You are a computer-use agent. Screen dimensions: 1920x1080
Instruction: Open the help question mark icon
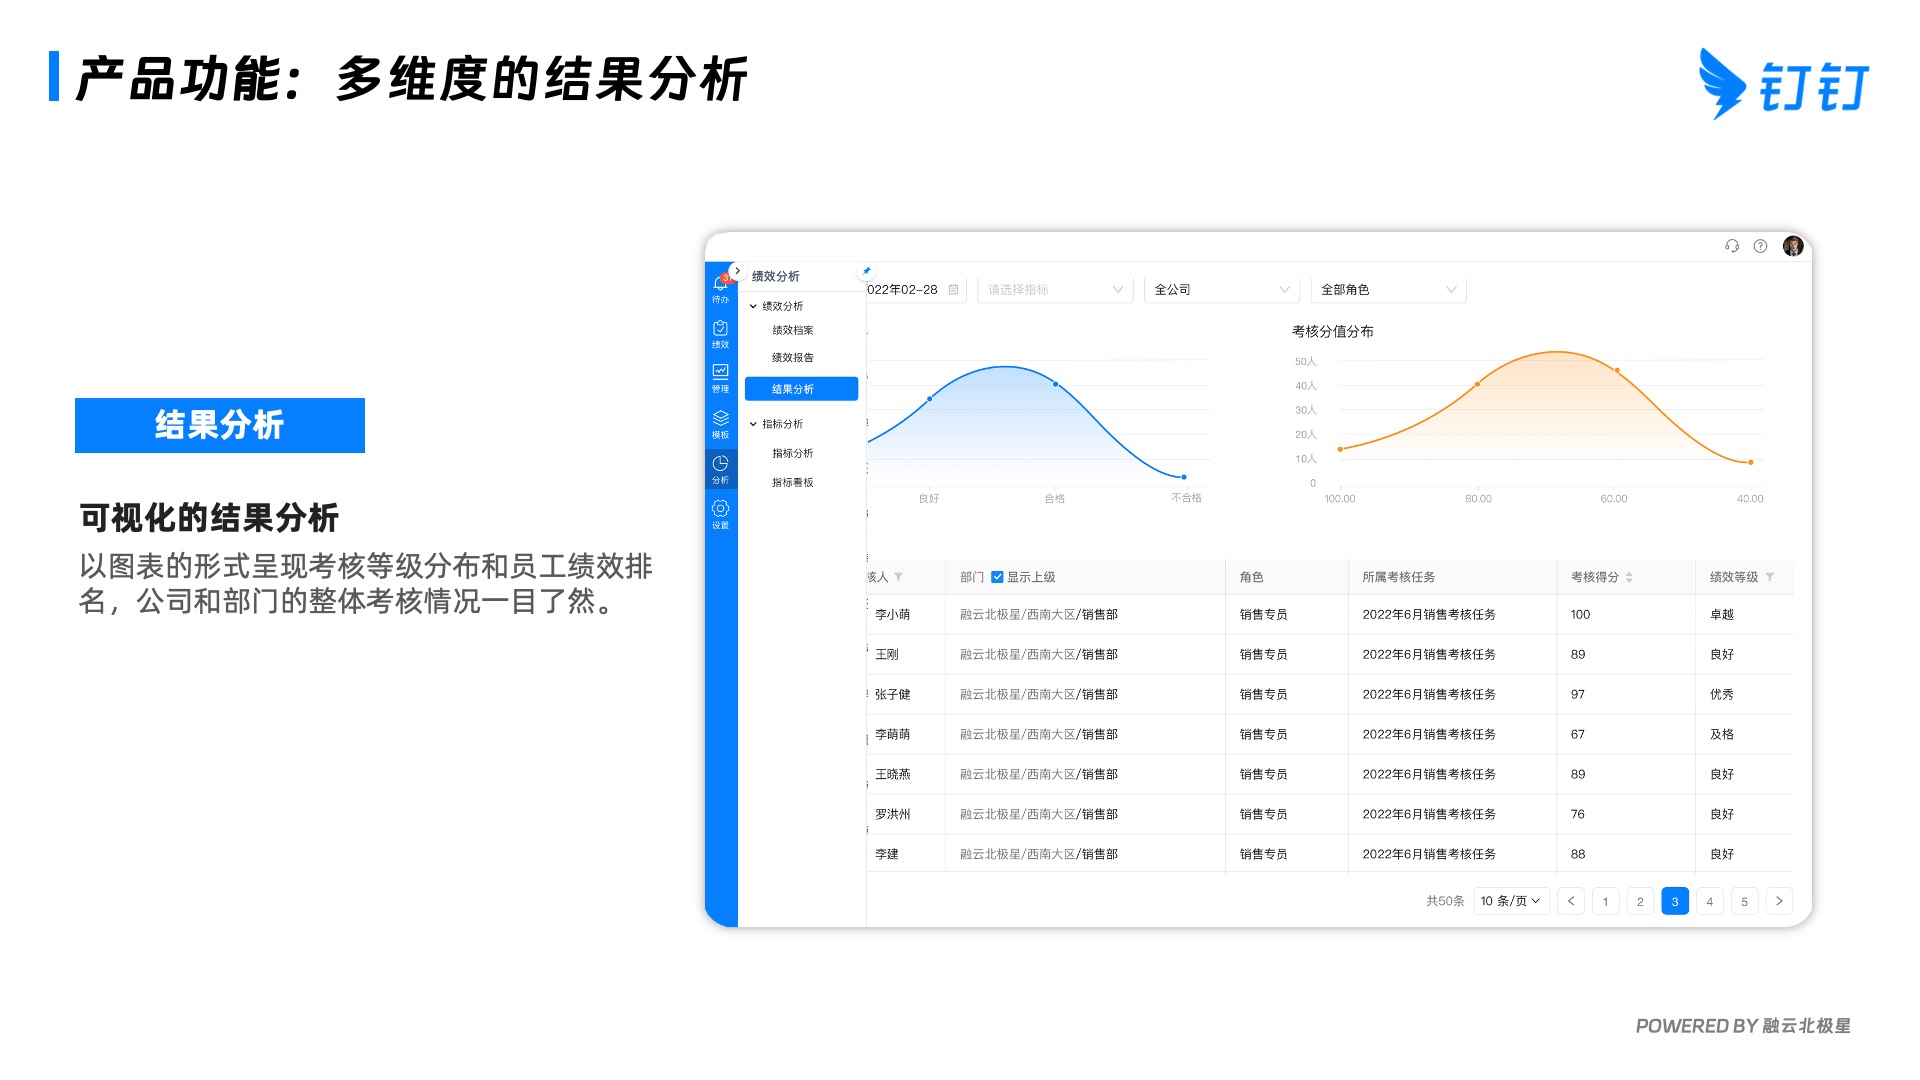pyautogui.click(x=1760, y=246)
